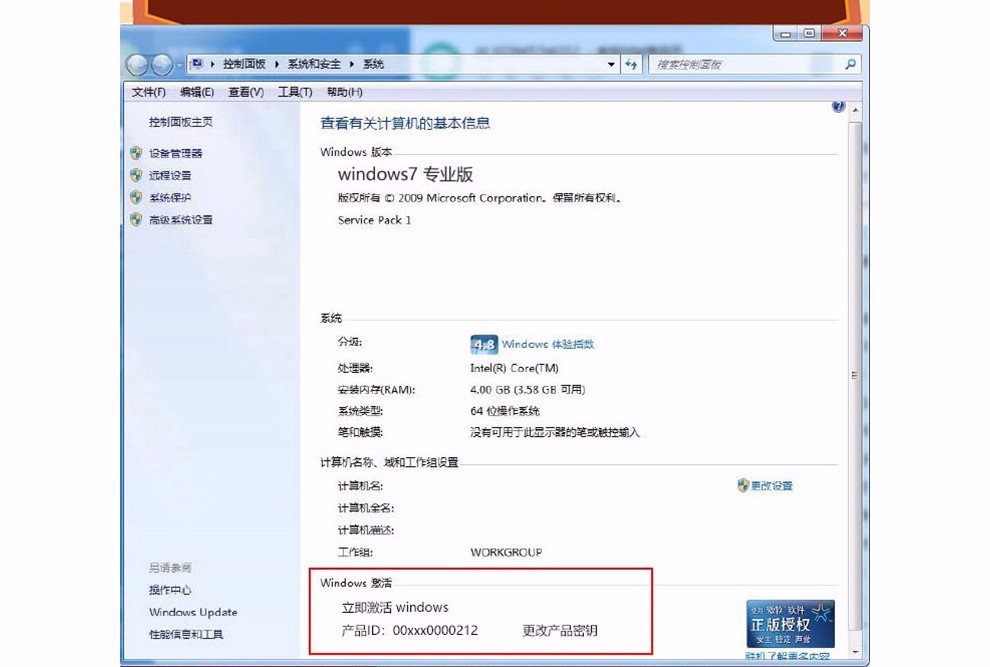Expand the arrow after 系统和安全 breadcrumb
990x667 pixels.
click(352, 64)
